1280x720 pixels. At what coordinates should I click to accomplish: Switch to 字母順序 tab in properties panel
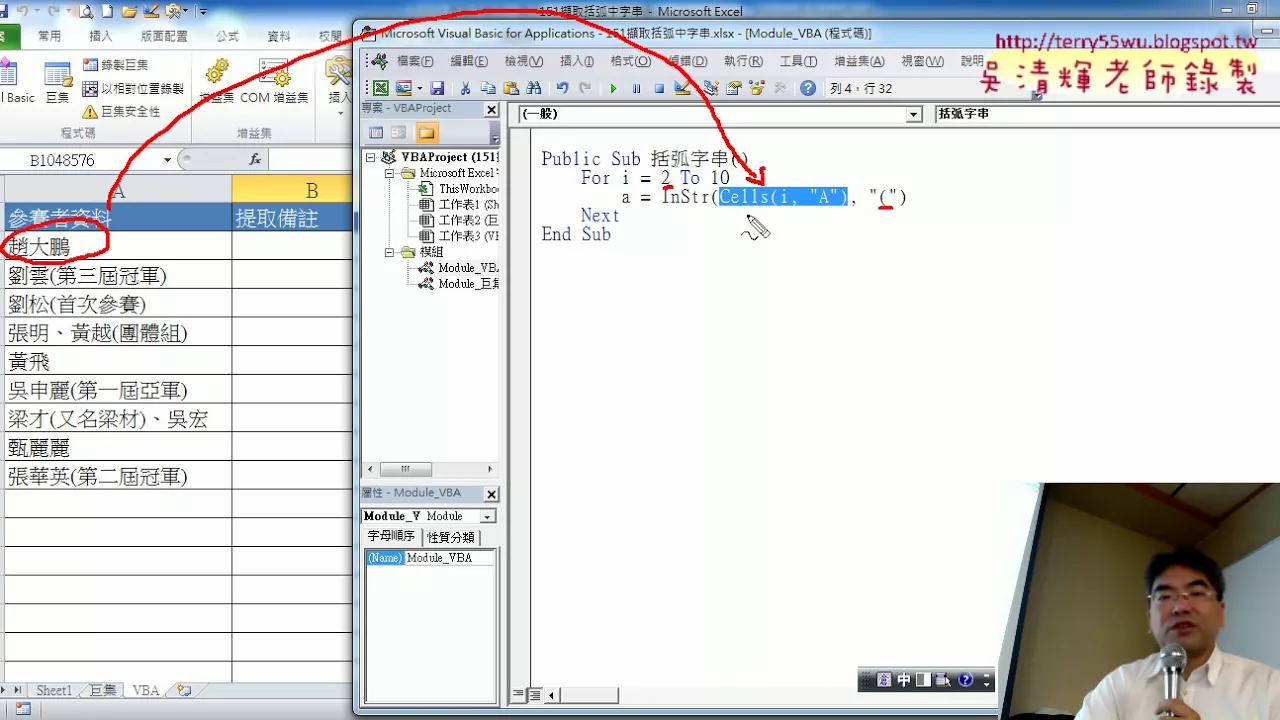[x=391, y=537]
